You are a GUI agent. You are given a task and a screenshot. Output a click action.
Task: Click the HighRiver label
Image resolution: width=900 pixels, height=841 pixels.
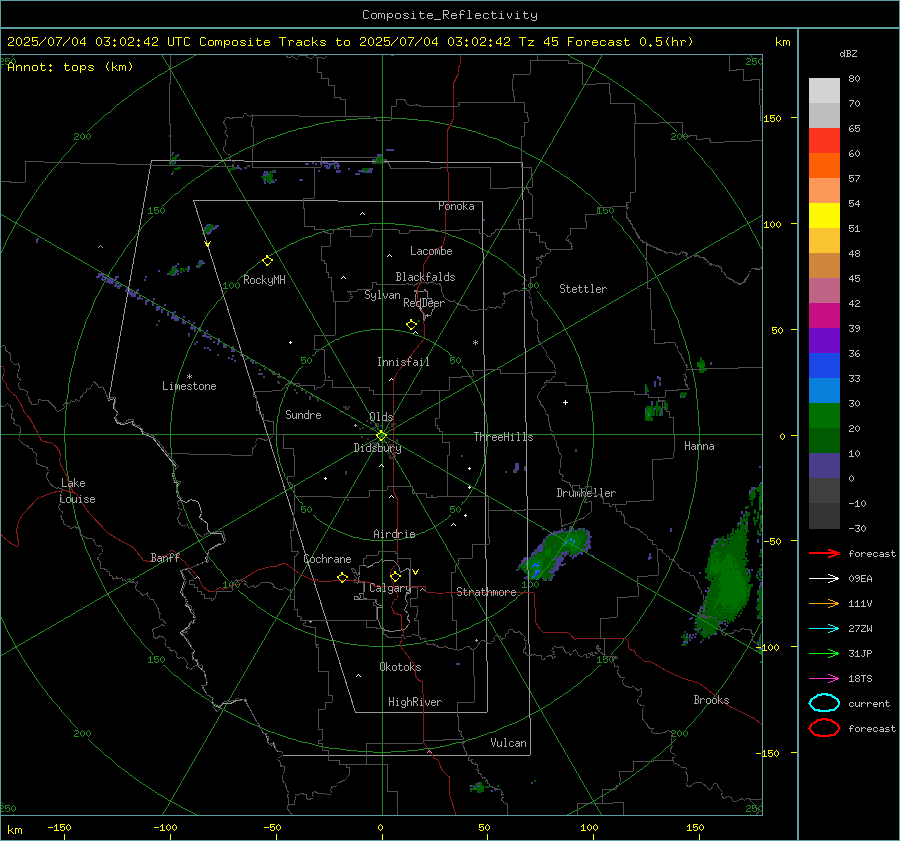415,702
